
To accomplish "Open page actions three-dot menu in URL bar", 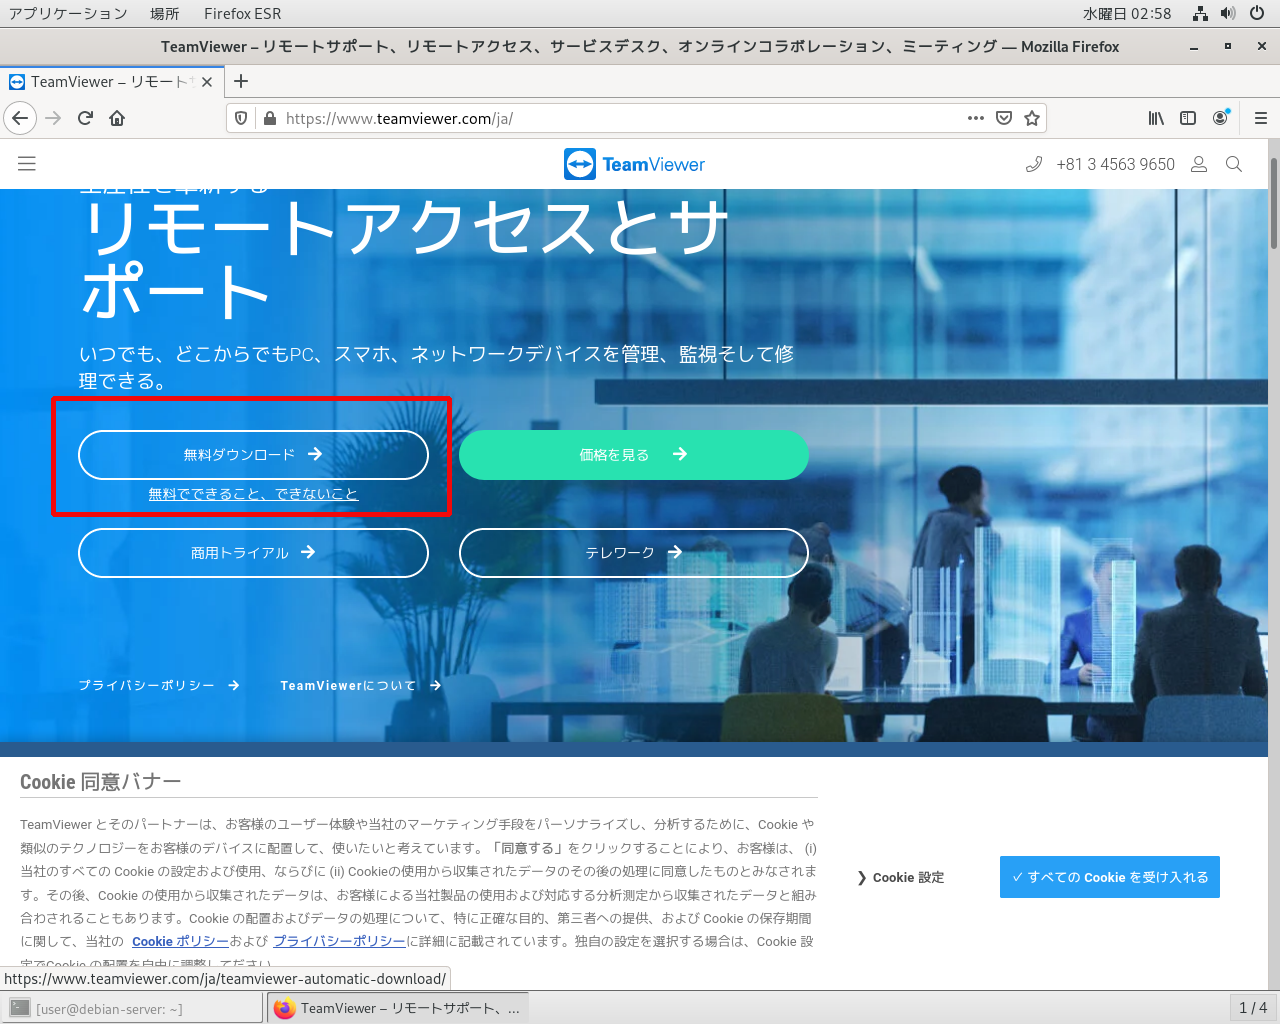I will 976,118.
